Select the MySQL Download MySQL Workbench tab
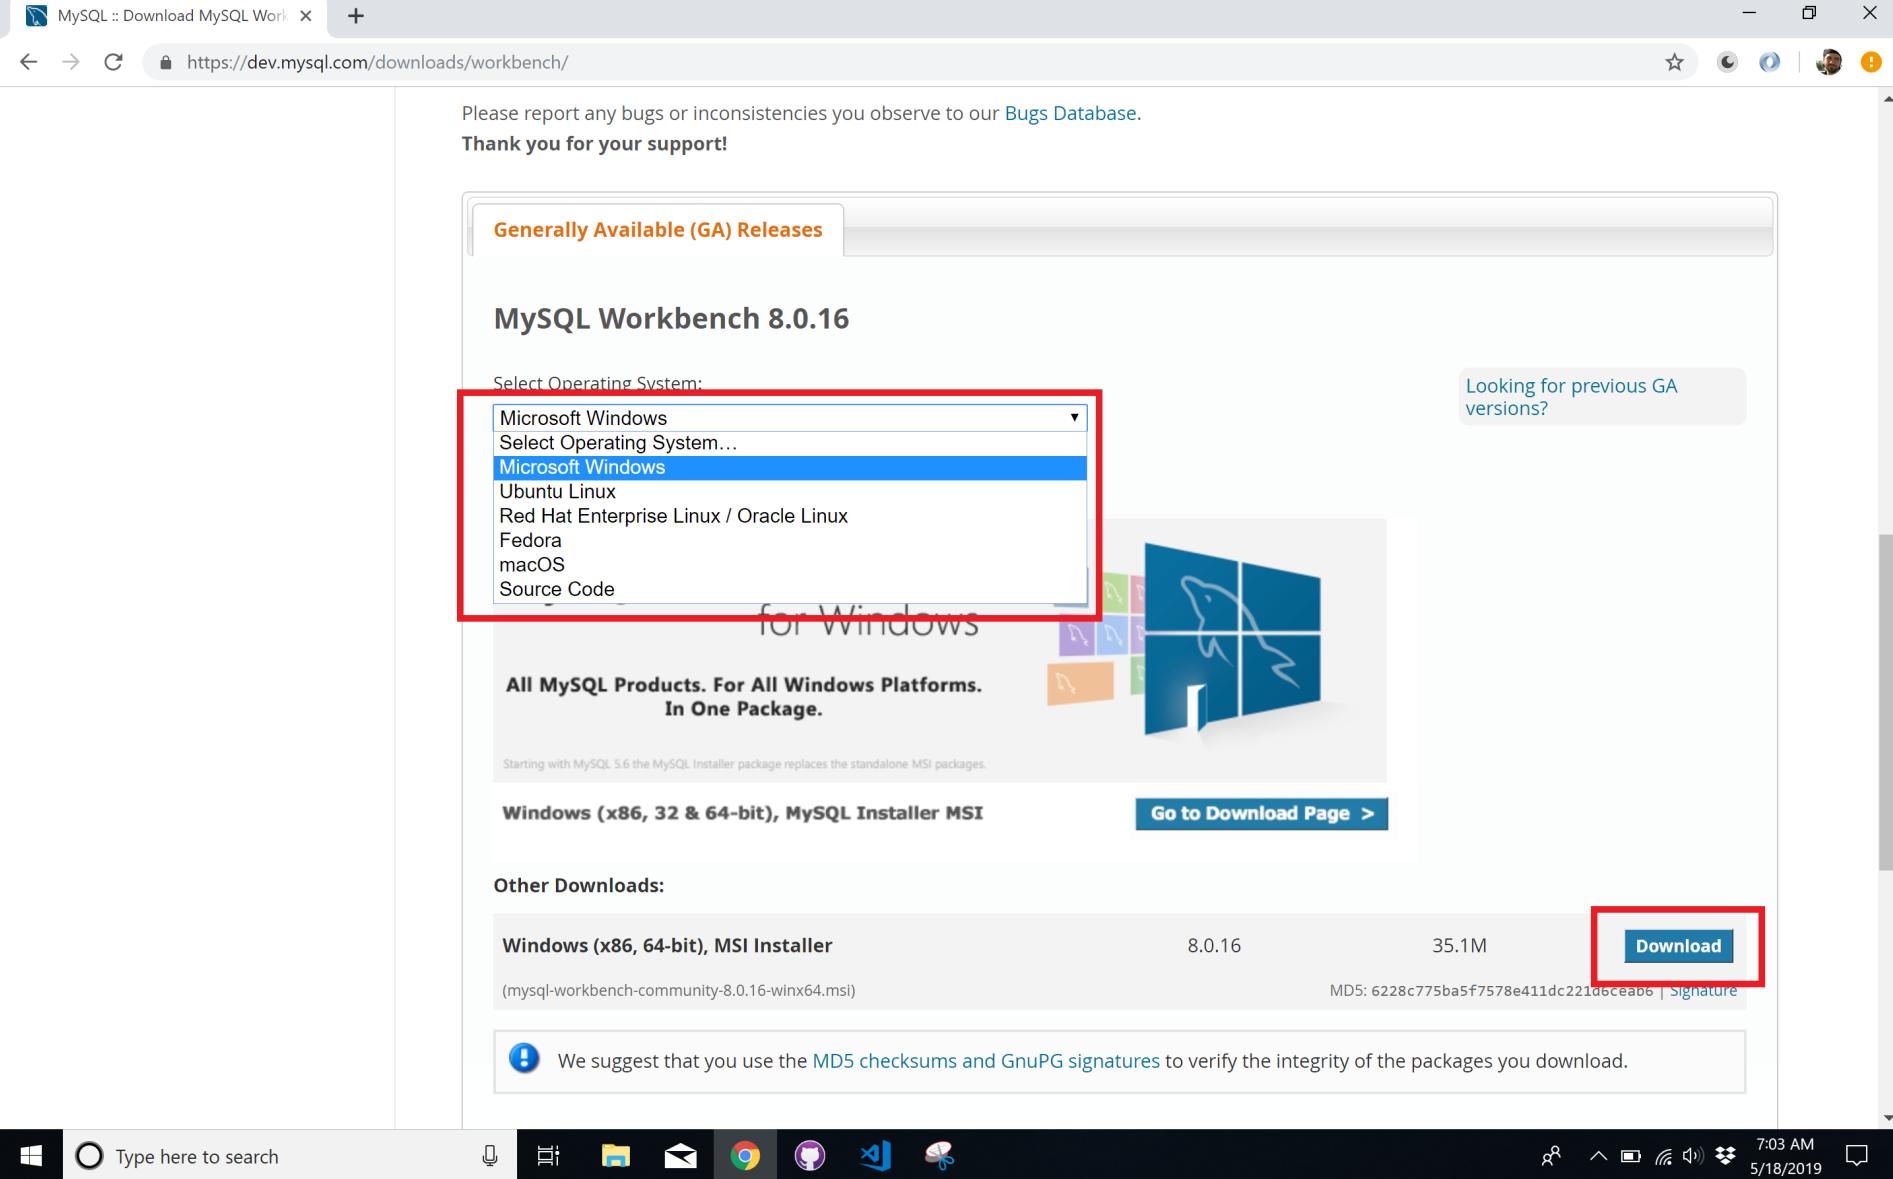 click(x=170, y=16)
